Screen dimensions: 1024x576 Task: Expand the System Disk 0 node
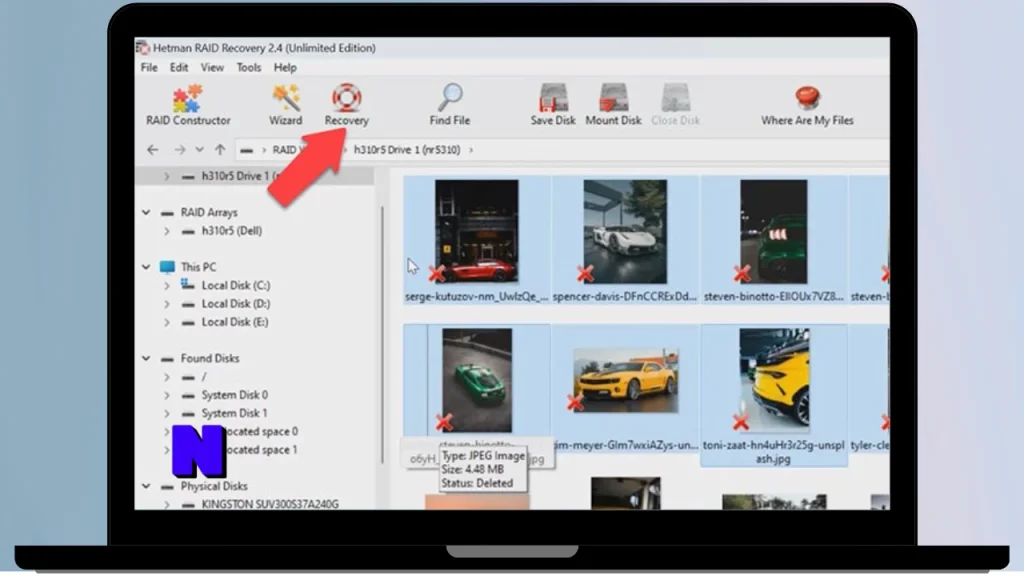(167, 395)
